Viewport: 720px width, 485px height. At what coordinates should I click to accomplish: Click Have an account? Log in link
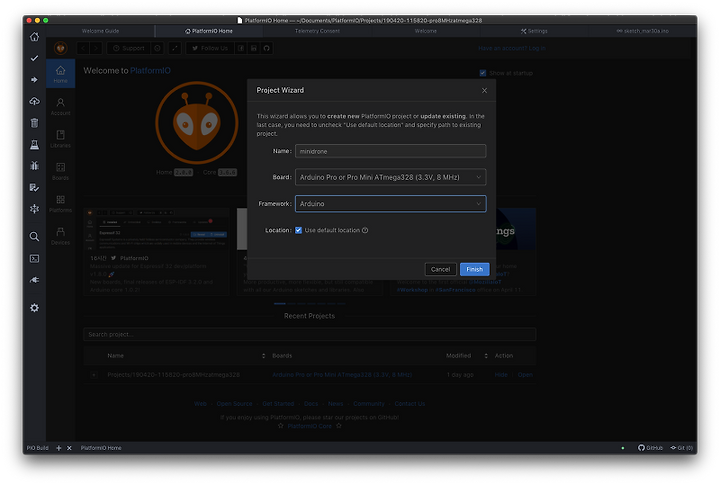click(512, 48)
